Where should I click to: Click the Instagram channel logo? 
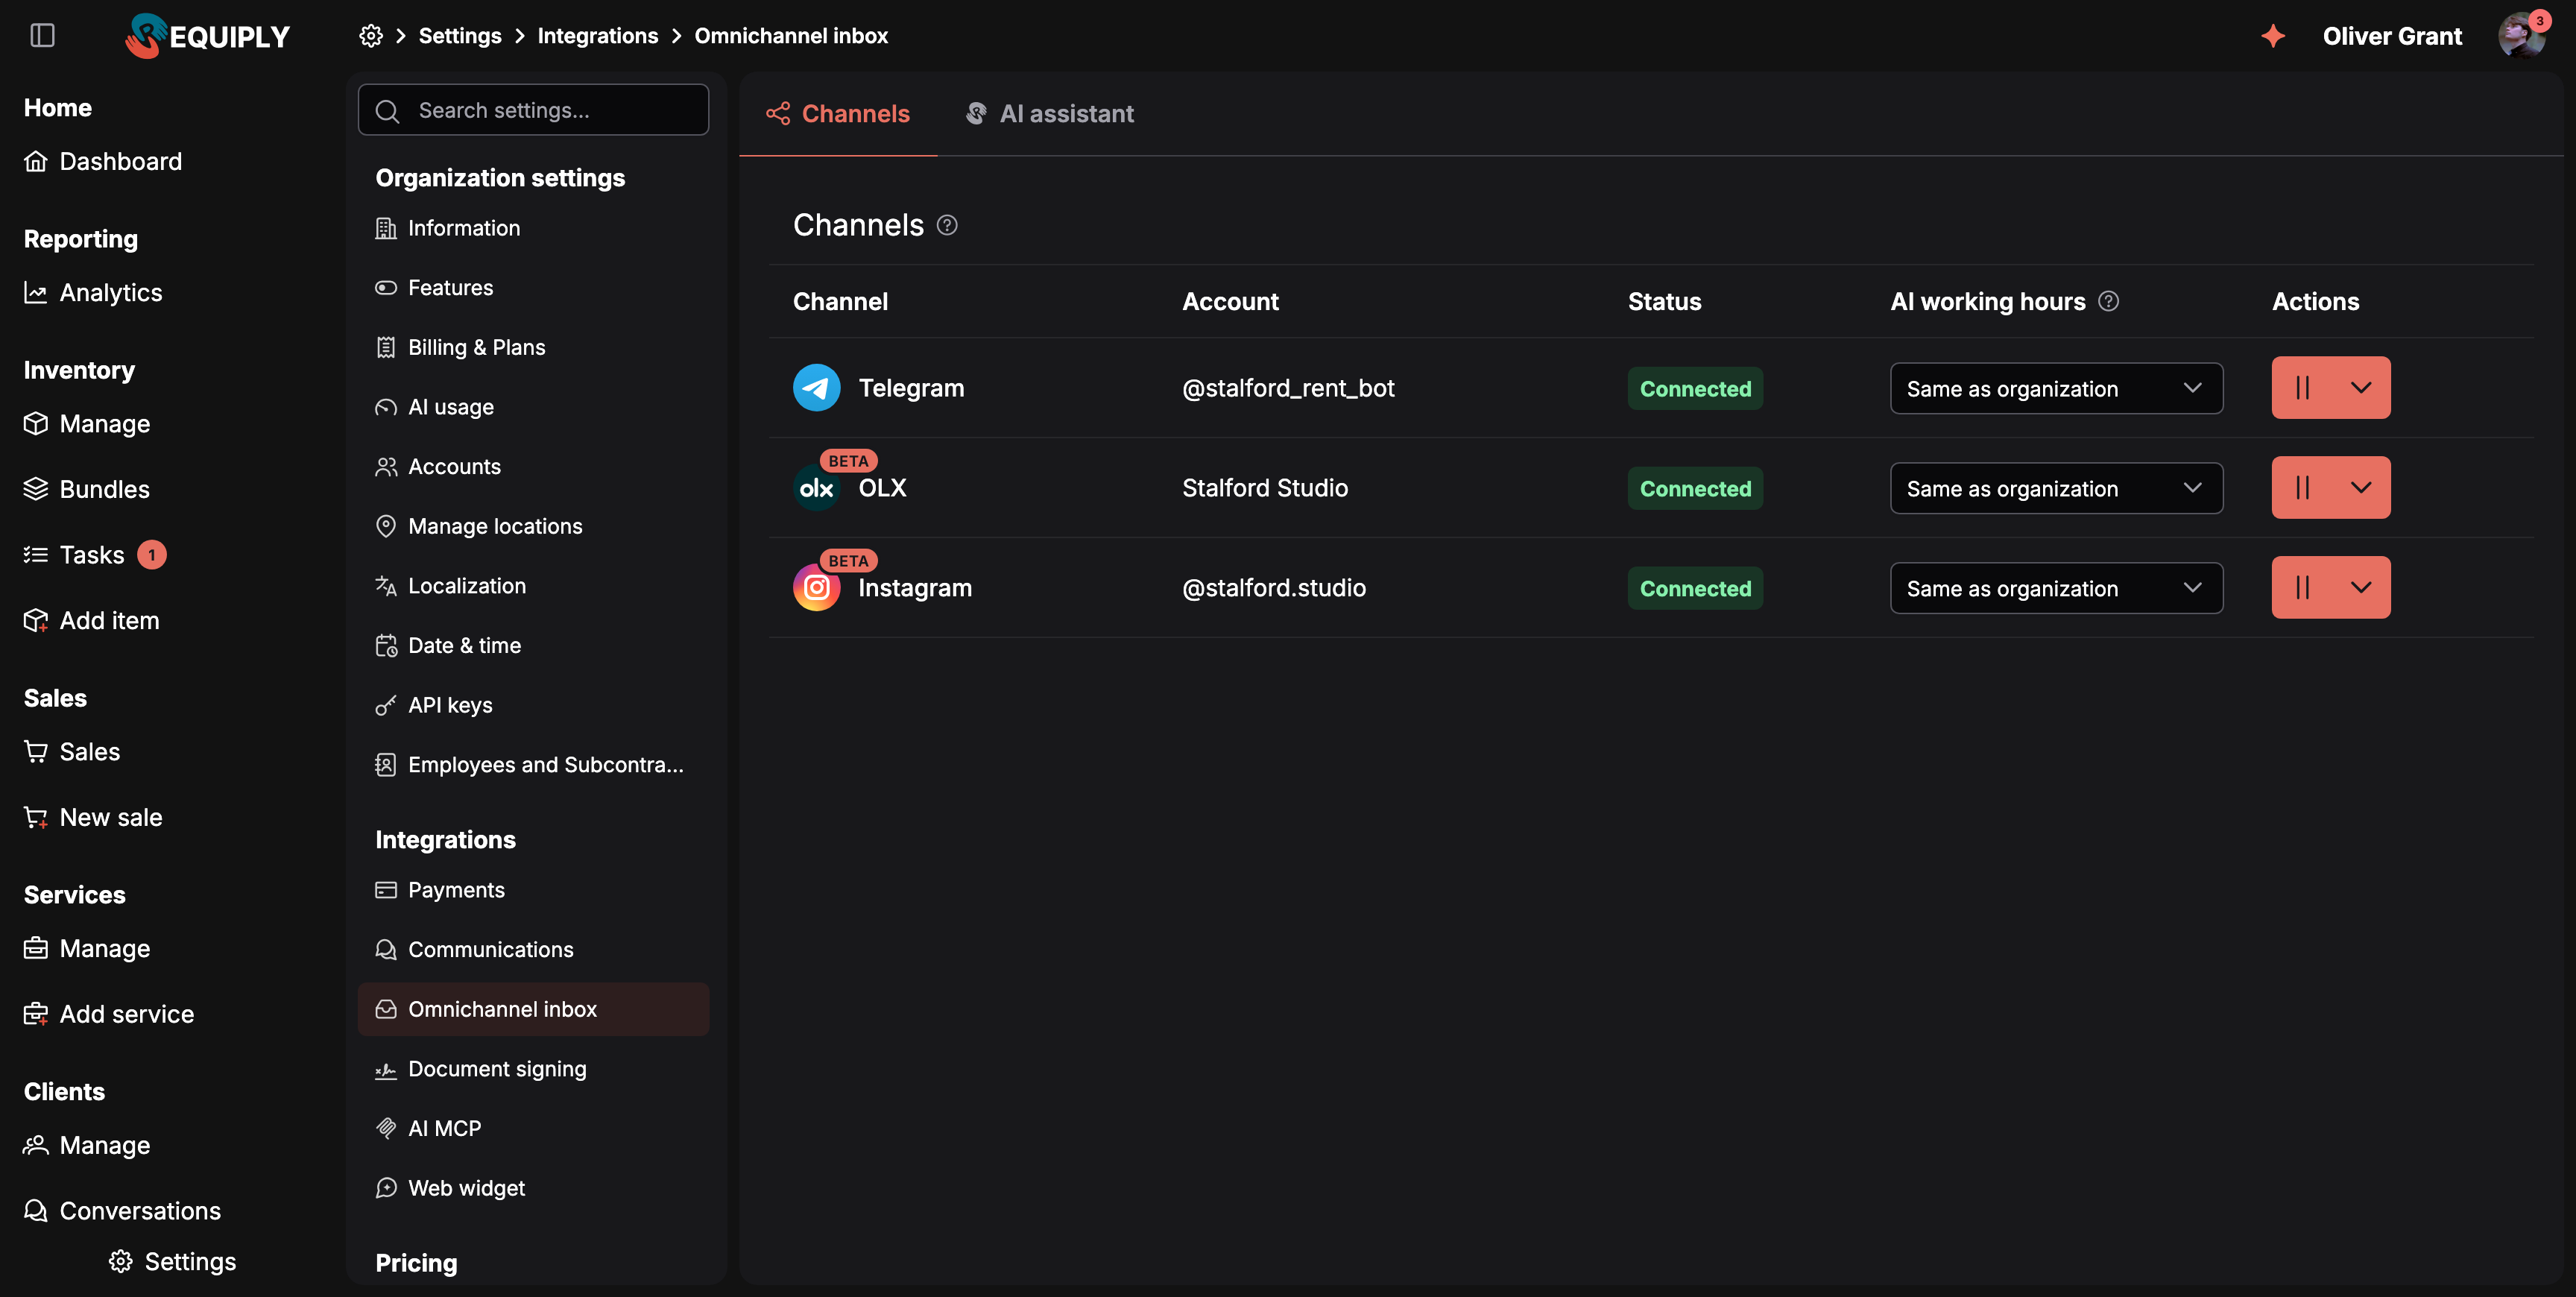tap(816, 588)
